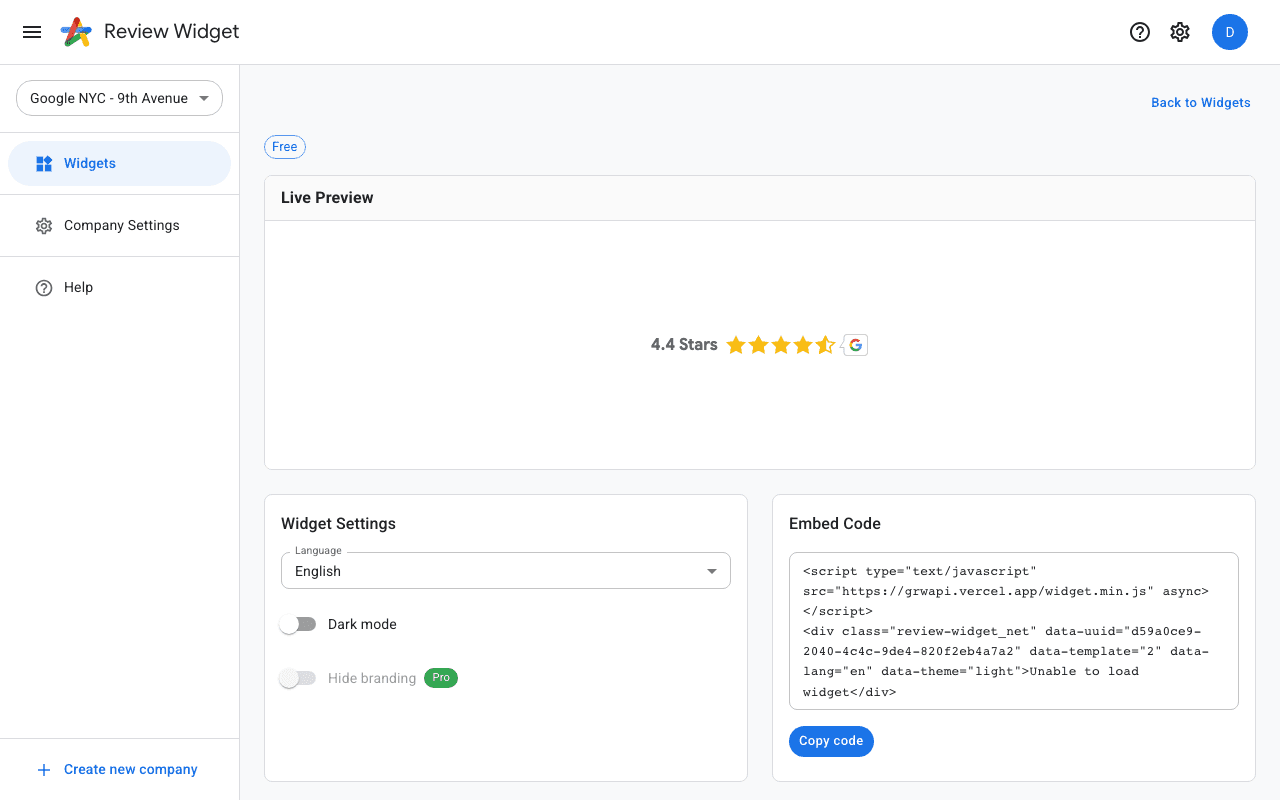The image size is (1280, 800).
Task: Click the settings gear icon in the header
Action: pos(1180,32)
